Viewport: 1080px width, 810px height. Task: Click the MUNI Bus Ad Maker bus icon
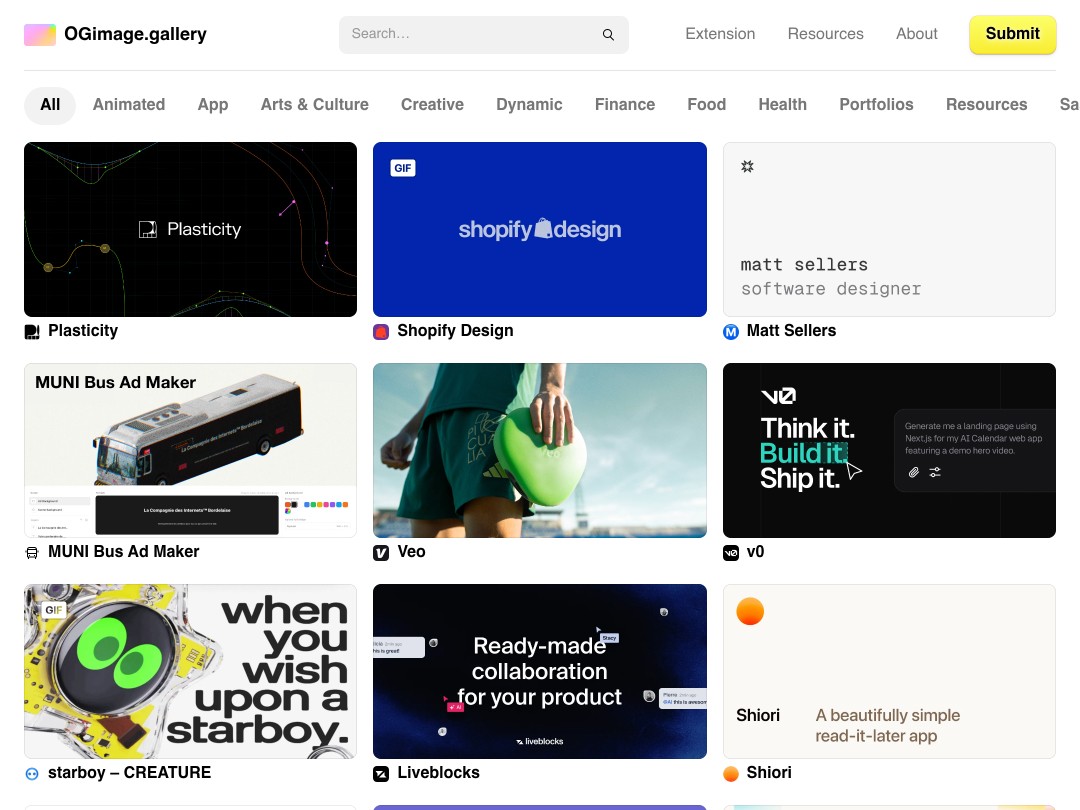click(32, 552)
